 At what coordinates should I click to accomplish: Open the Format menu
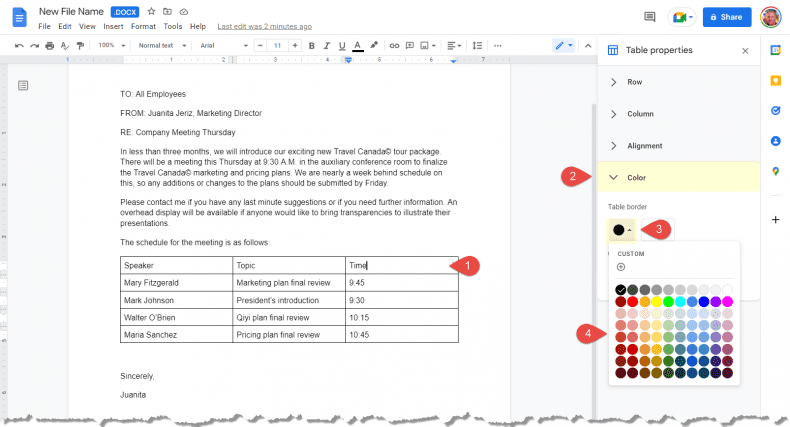(x=143, y=26)
